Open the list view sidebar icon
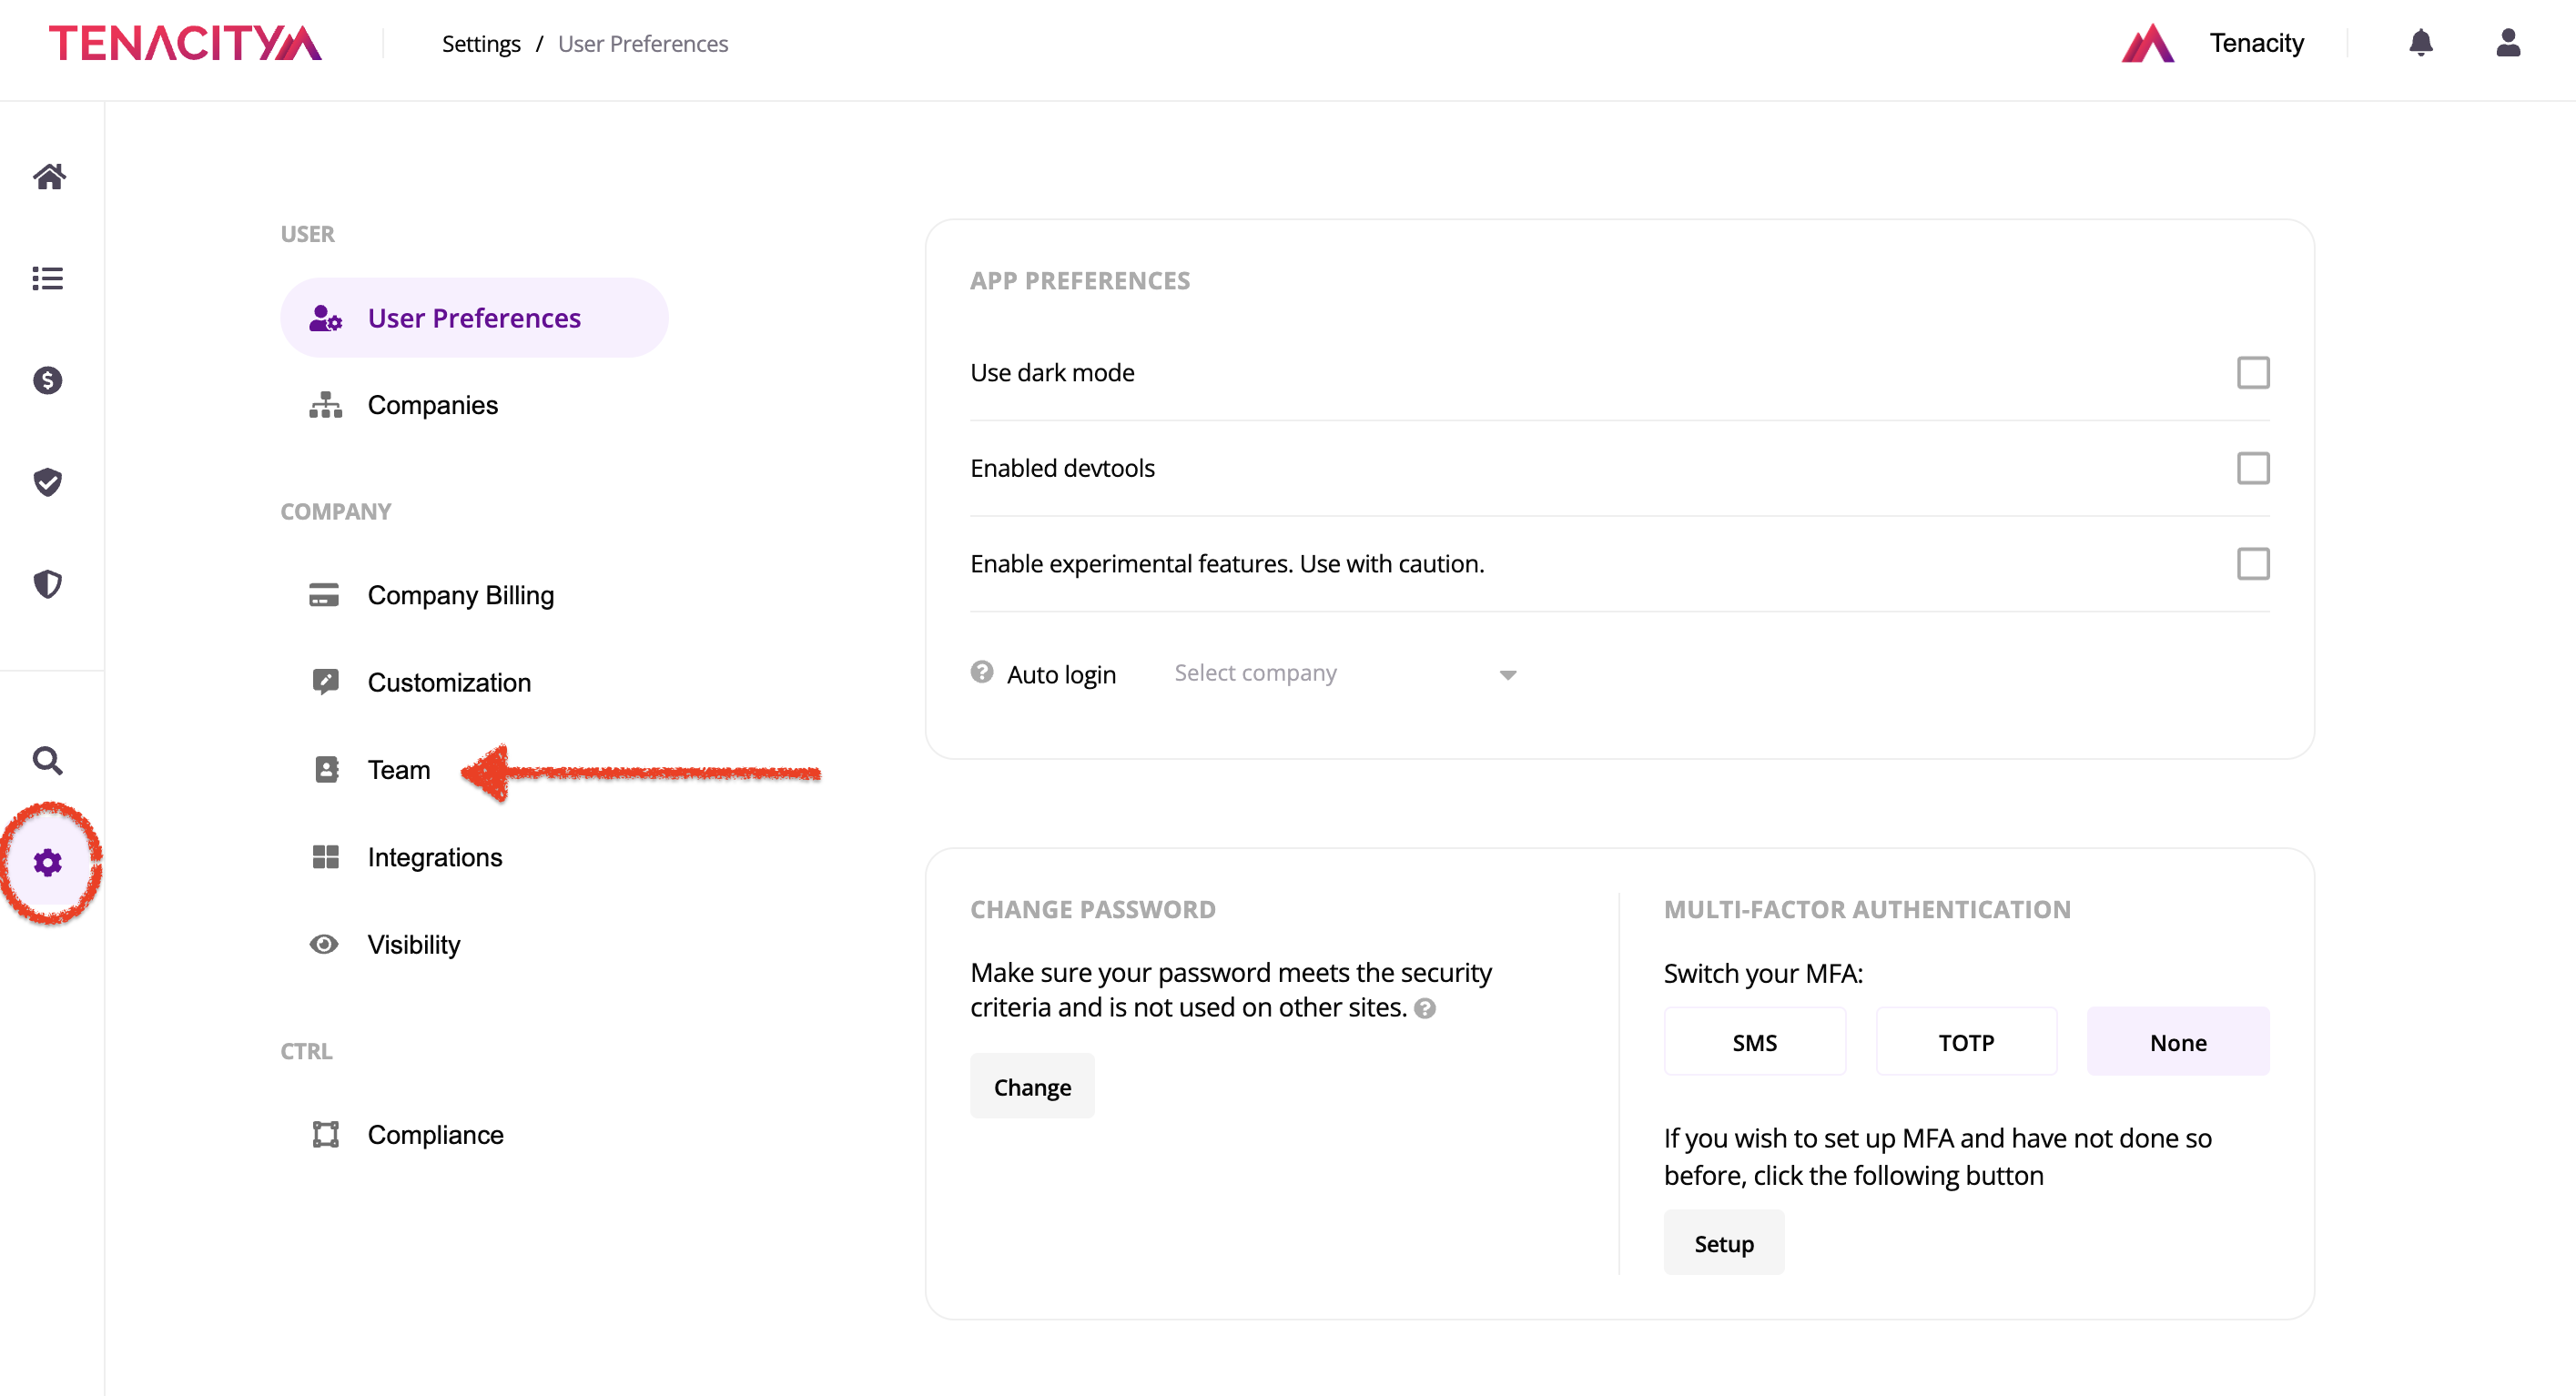Screen dimensions: 2576x1396 point(48,278)
